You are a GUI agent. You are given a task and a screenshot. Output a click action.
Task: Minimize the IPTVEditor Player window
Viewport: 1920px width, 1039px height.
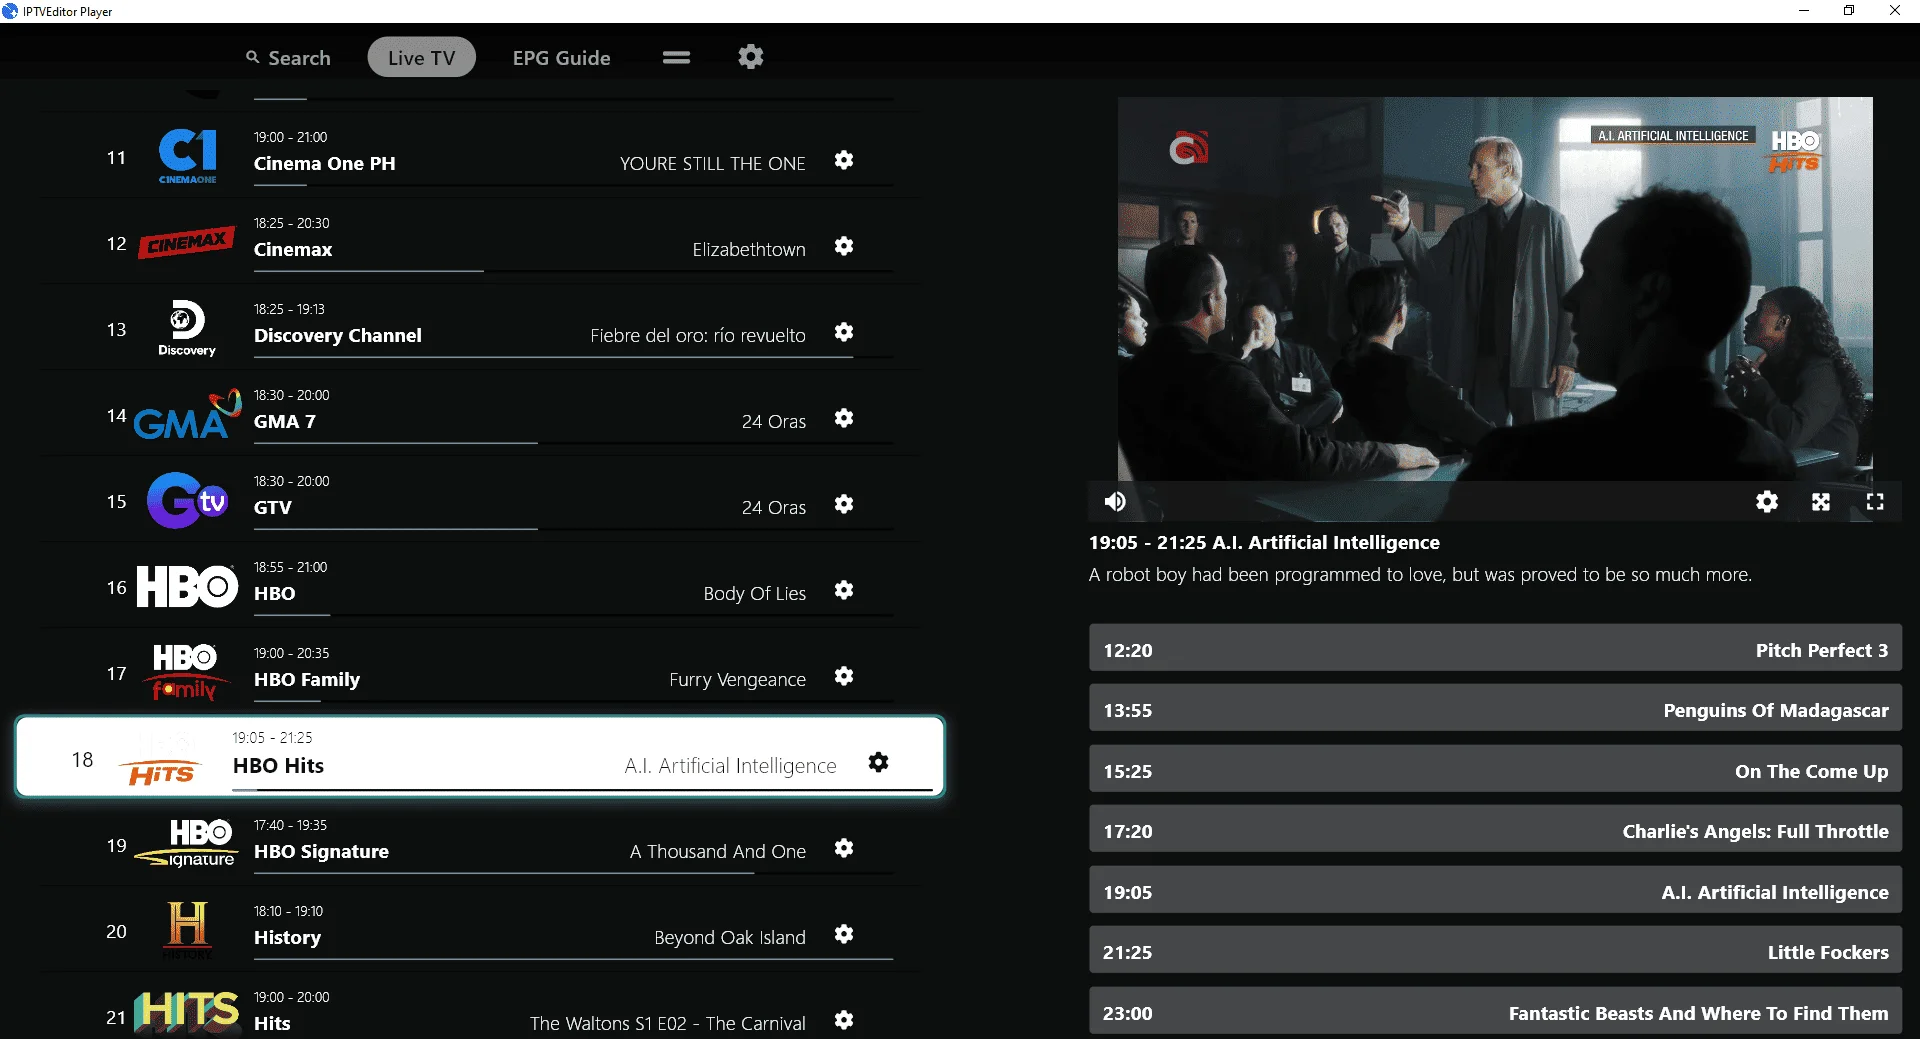click(1804, 11)
